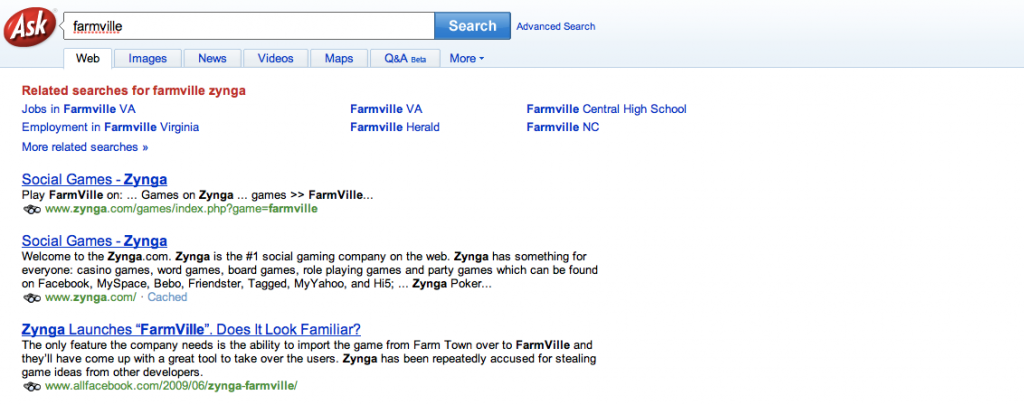Click binoculars icon beside www.zynga.com/ Cached result
Viewport: 1024px width, 405px height.
[32, 298]
